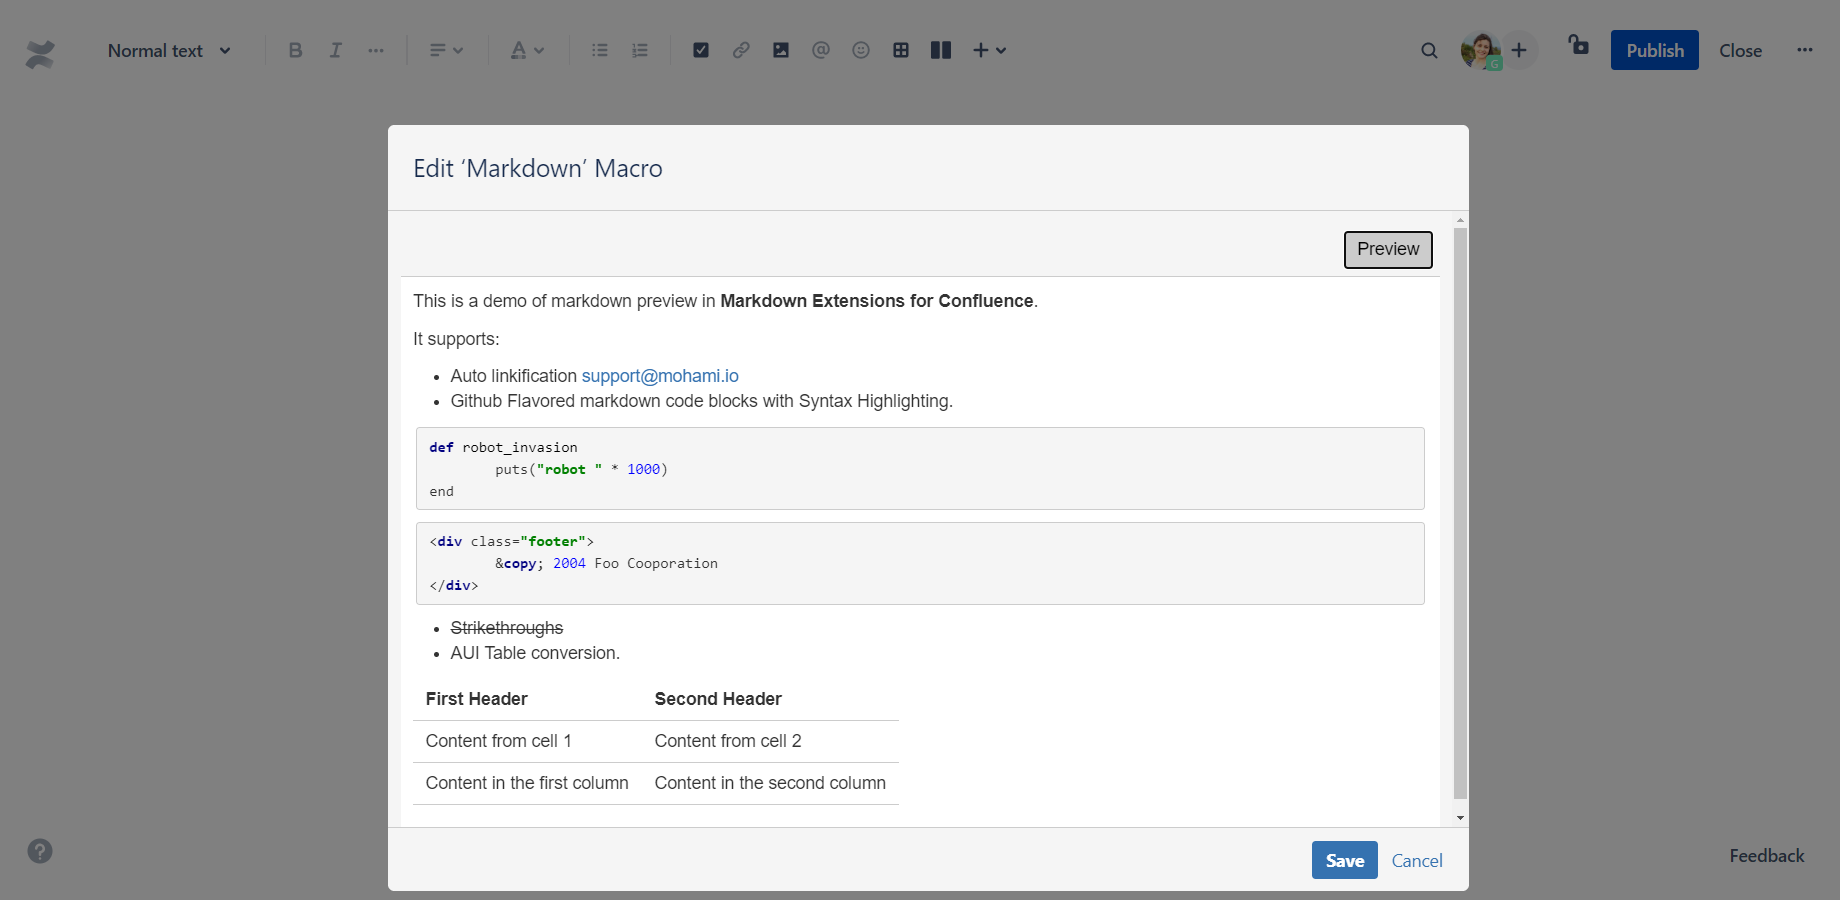
Task: Open the text color dropdown
Action: [x=527, y=50]
